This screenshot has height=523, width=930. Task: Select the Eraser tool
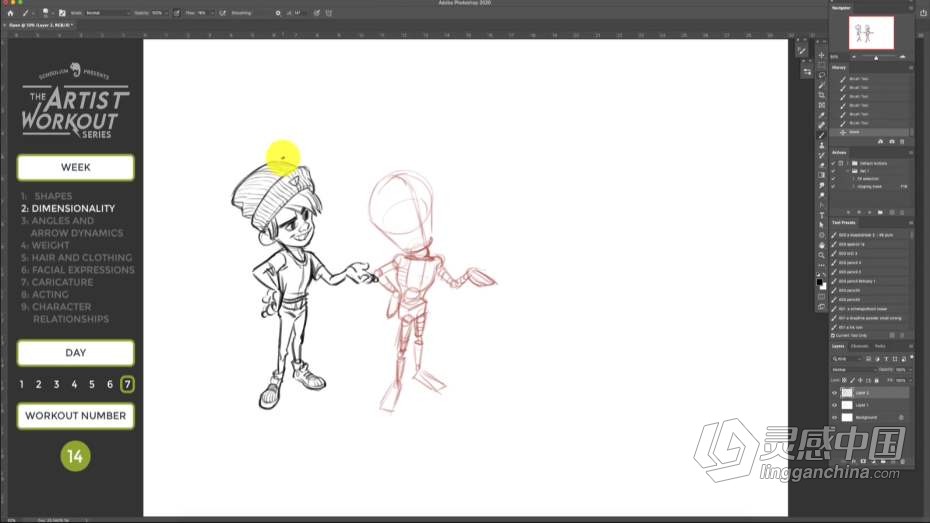coord(821,165)
